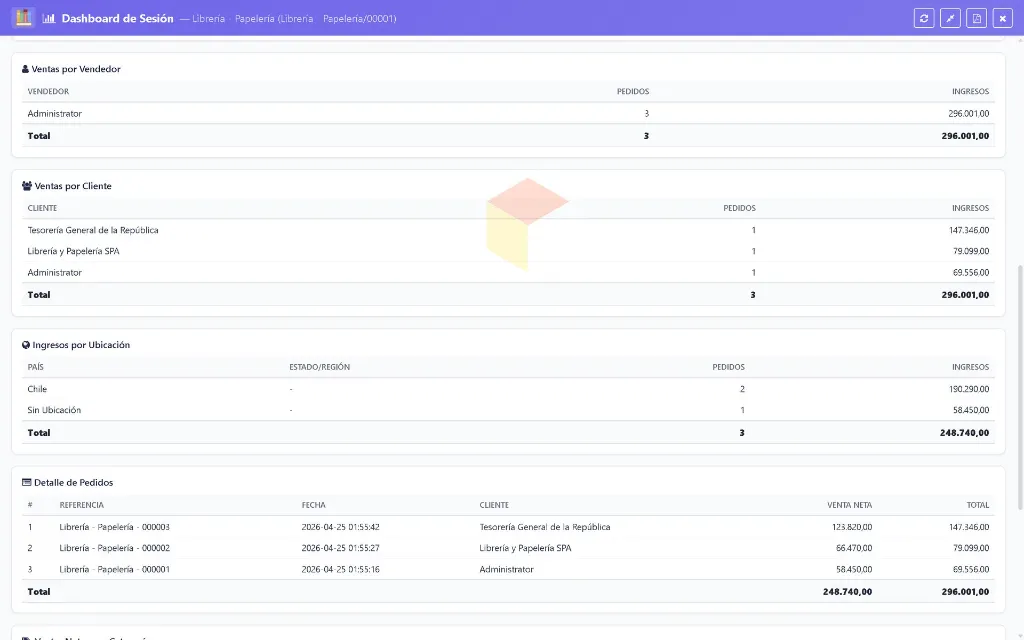Screen dimensions: 1024x640
Task: Click the PAÍS column header
Action: pyautogui.click(x=35, y=367)
